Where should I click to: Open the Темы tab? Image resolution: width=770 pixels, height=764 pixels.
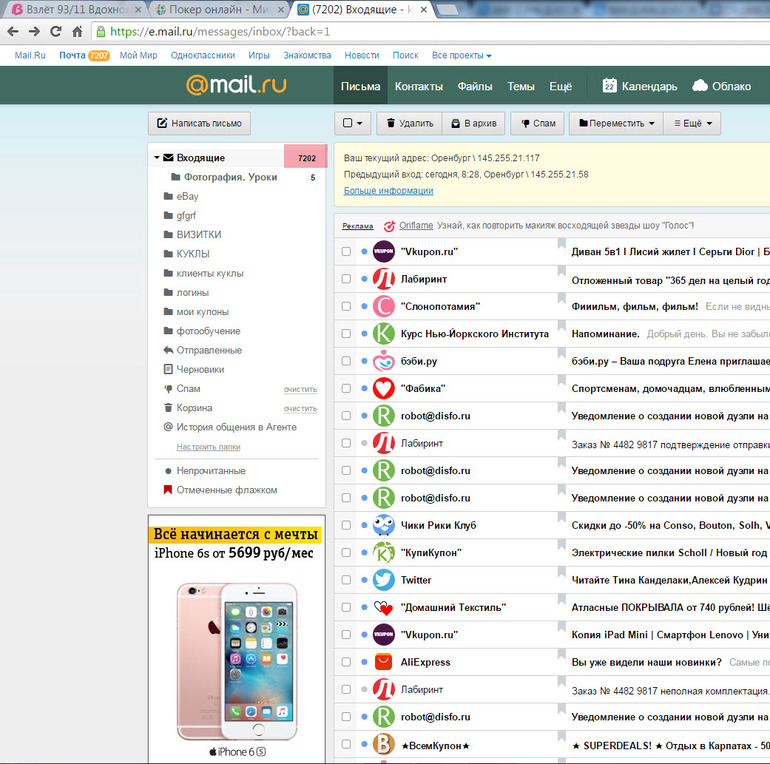pyautogui.click(x=521, y=86)
